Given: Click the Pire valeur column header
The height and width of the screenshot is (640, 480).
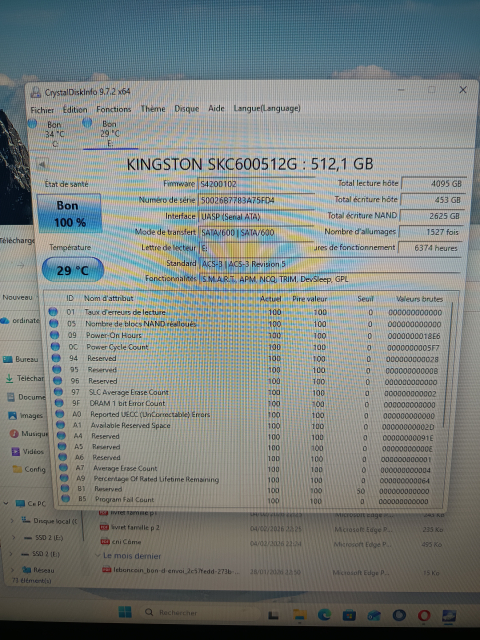Looking at the screenshot, I should click(x=309, y=299).
